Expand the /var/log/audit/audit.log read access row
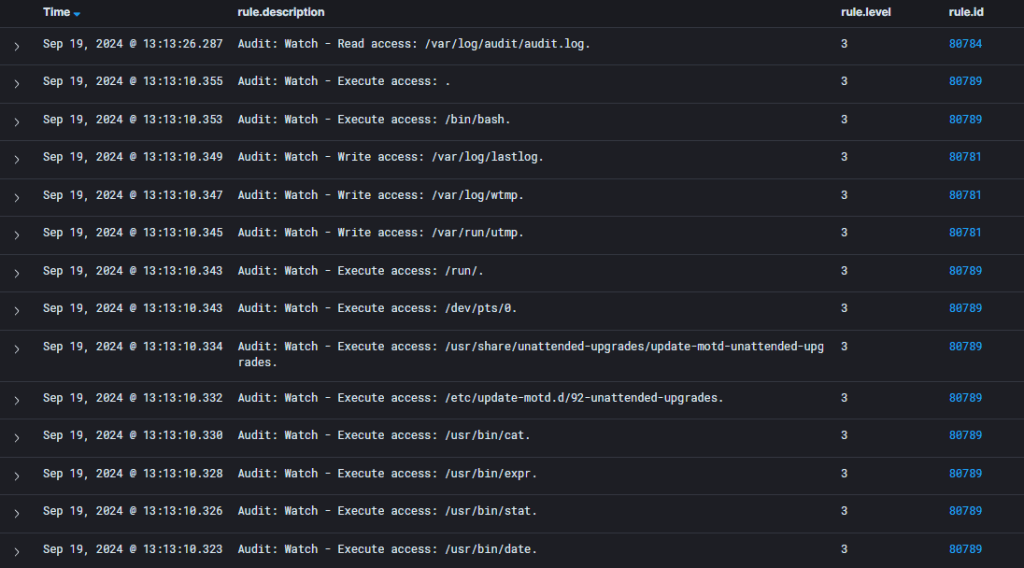Viewport: 1024px width, 568px height. [x=16, y=45]
